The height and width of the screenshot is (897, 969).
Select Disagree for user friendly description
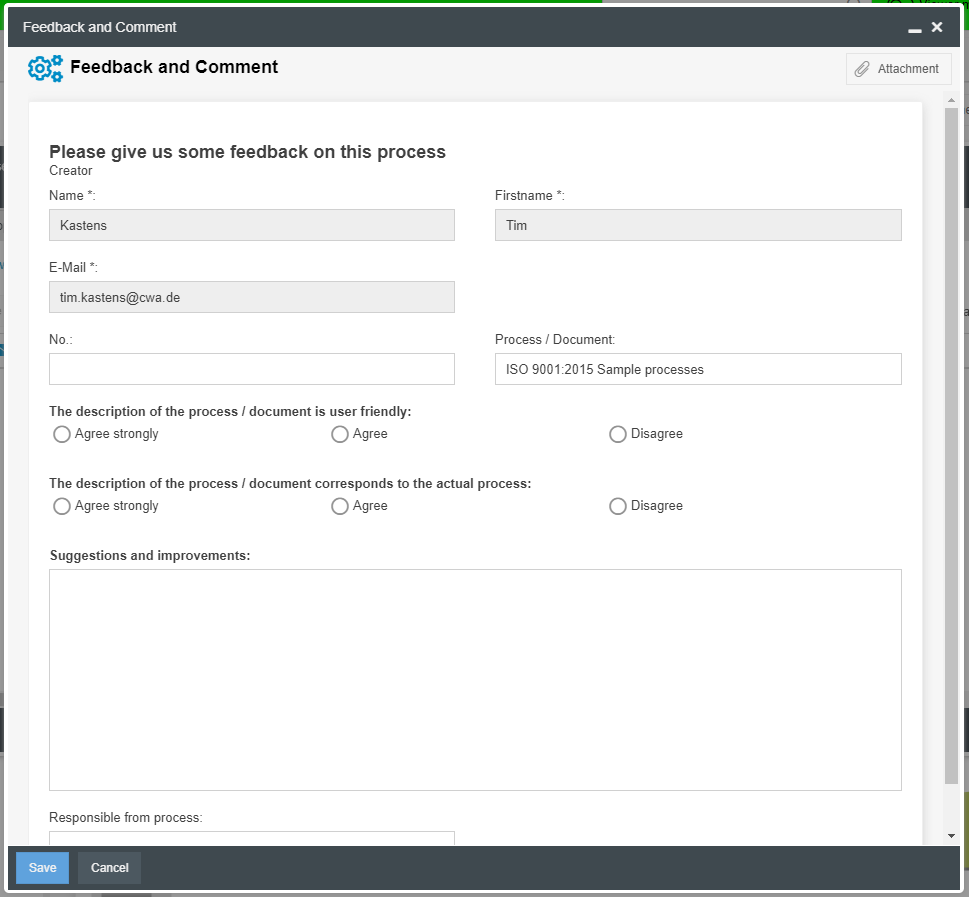[x=618, y=434]
